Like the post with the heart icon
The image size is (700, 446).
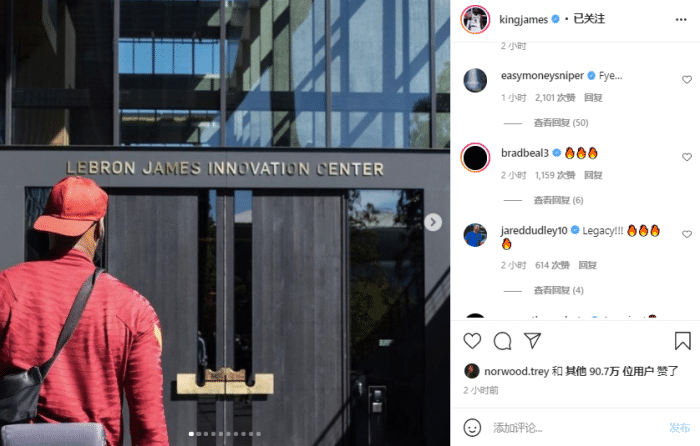pos(472,341)
